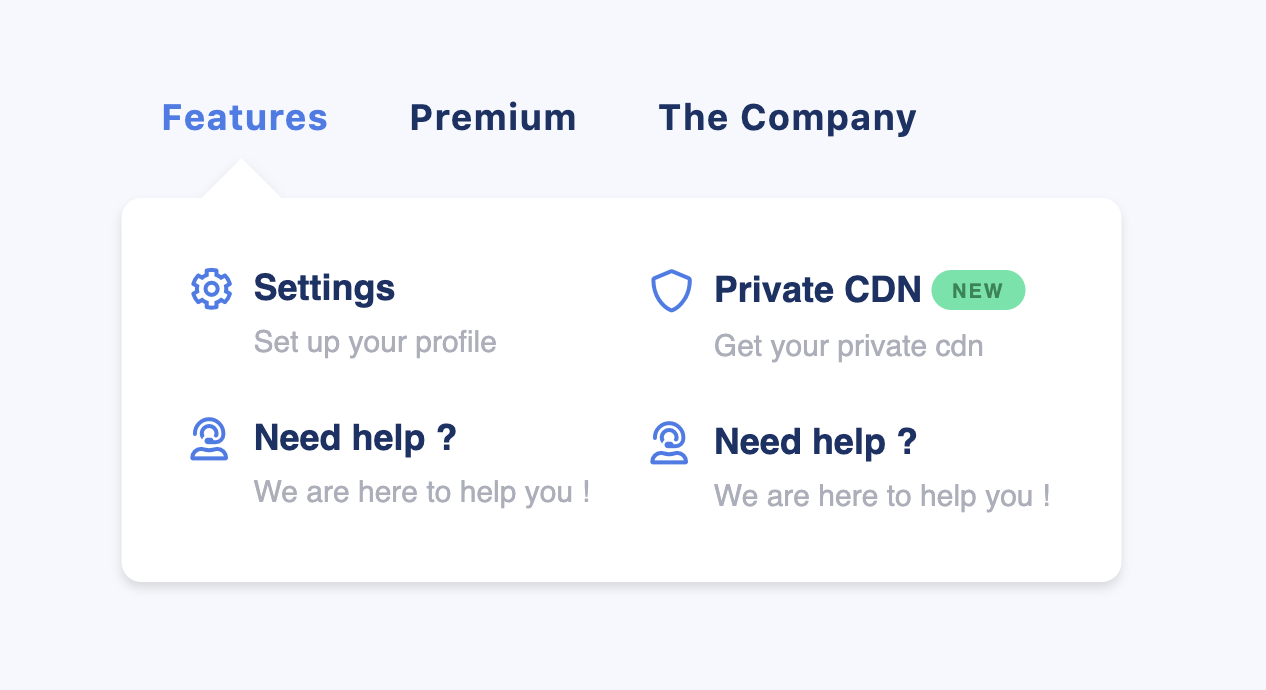
Task: Click the Settings gear icon
Action: click(211, 289)
